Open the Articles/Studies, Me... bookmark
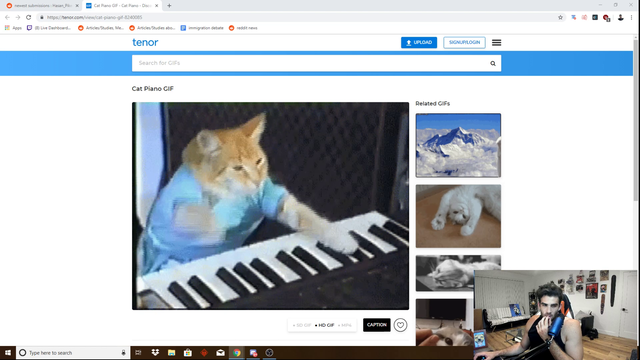640x360 pixels. (x=101, y=28)
